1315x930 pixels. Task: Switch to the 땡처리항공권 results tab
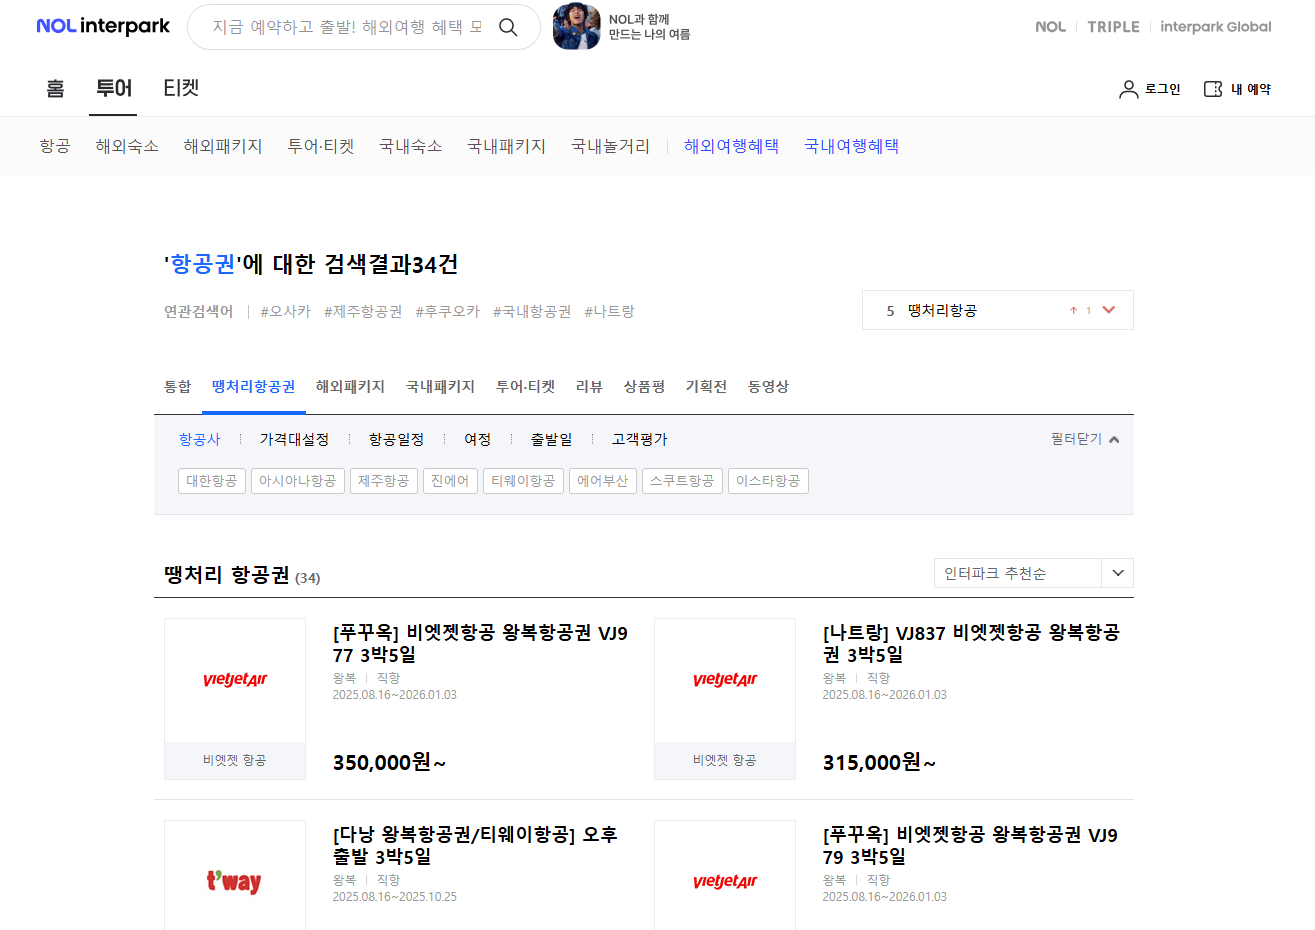254,386
